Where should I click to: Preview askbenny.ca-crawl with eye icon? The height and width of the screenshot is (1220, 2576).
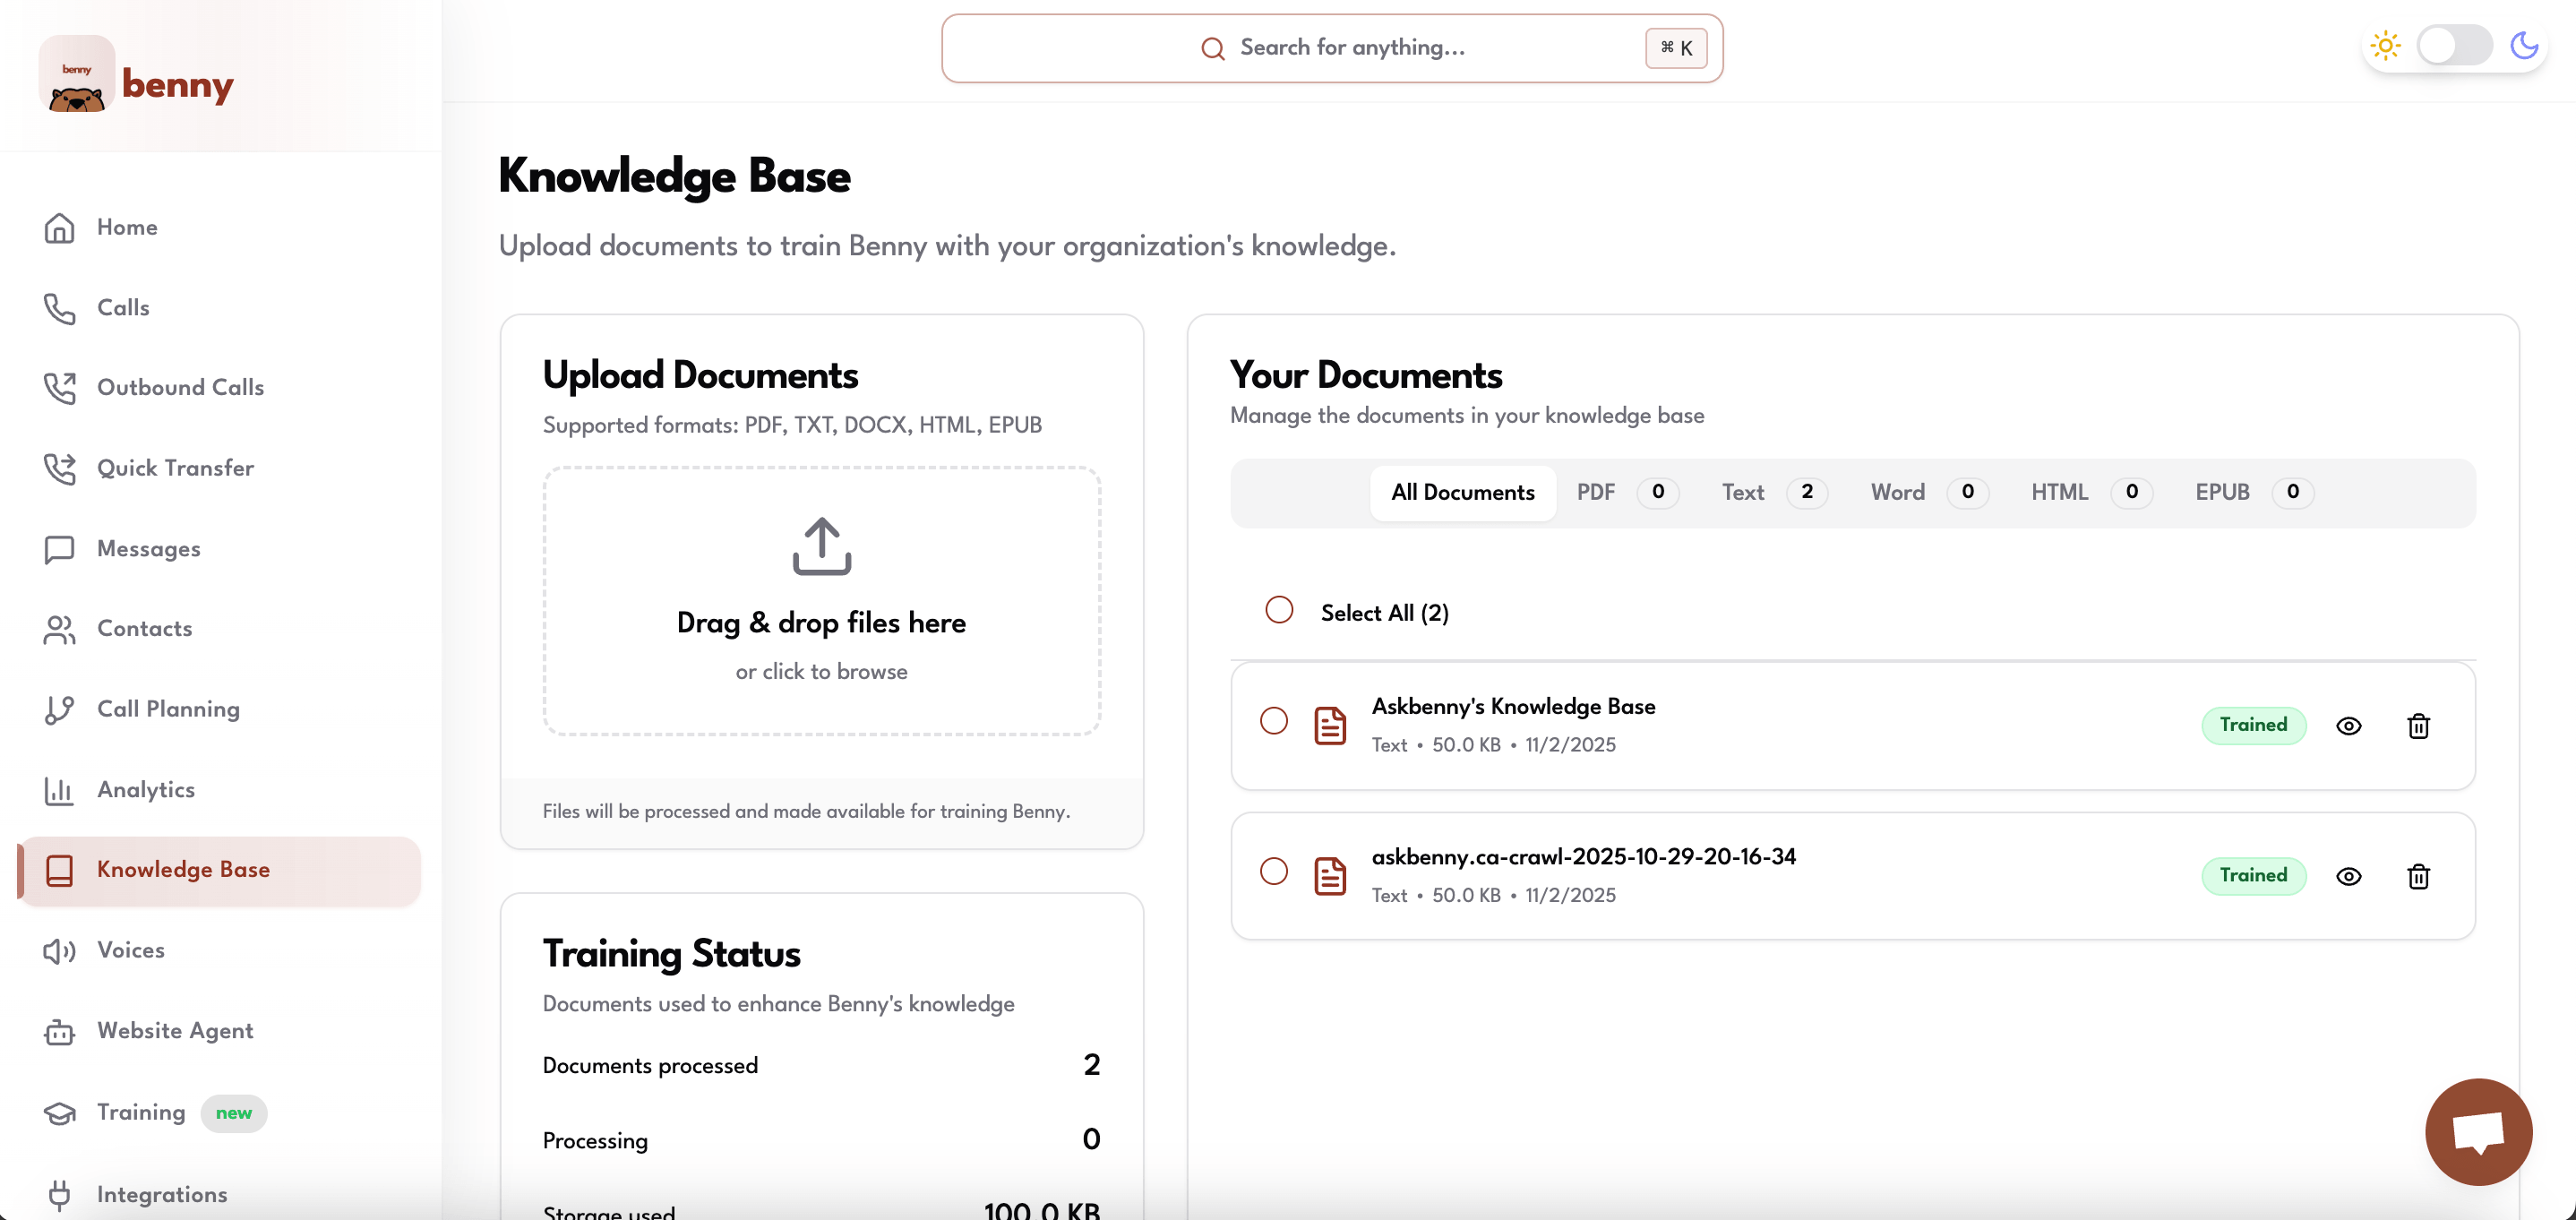[2348, 877]
